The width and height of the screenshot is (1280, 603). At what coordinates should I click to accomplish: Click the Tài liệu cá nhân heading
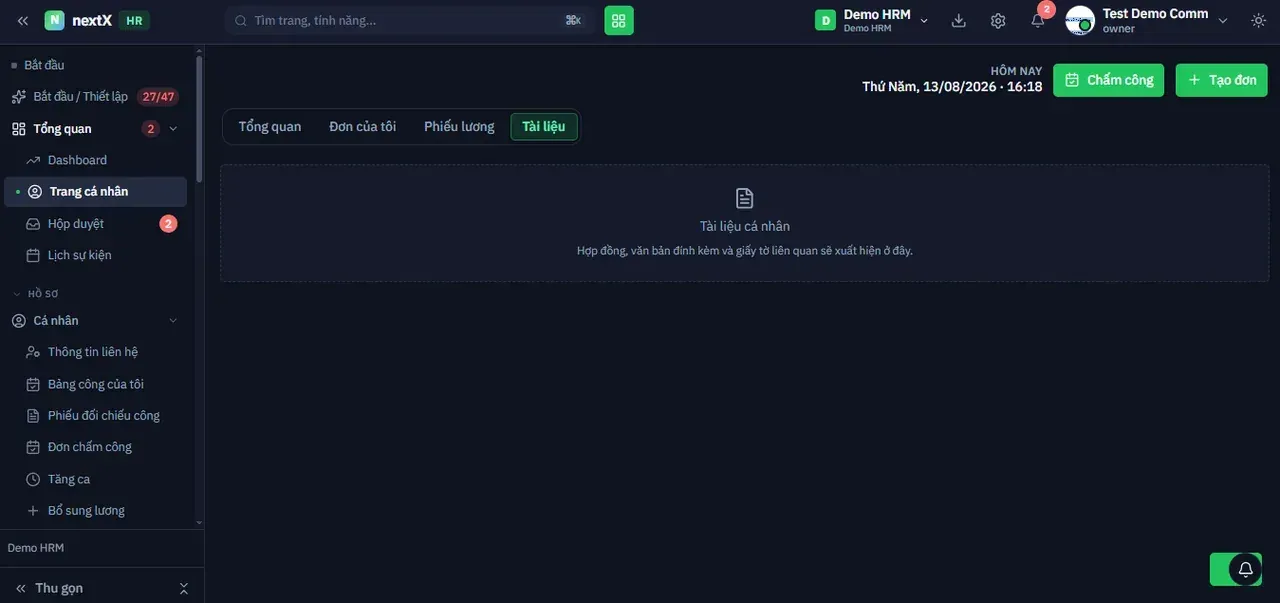[x=745, y=226]
